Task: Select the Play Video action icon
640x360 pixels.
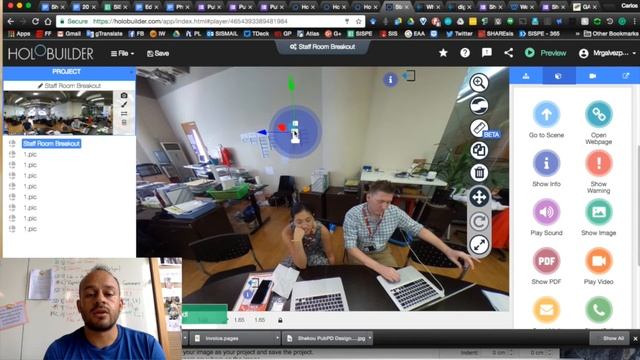Action: tap(598, 261)
